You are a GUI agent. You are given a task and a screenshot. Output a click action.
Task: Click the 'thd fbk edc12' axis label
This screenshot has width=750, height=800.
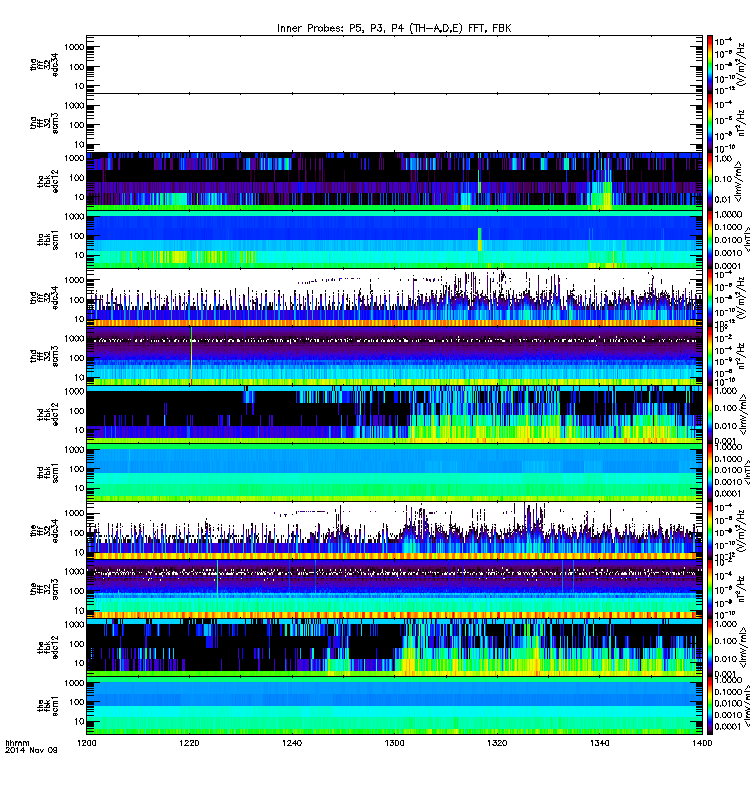[48, 414]
